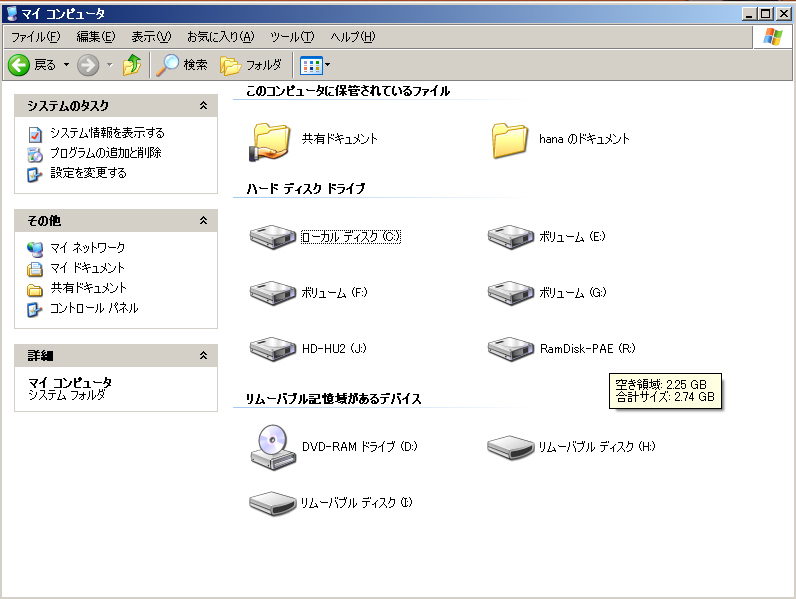The height and width of the screenshot is (599, 796).
Task: Click the green Back arrow button
Action: (x=19, y=65)
